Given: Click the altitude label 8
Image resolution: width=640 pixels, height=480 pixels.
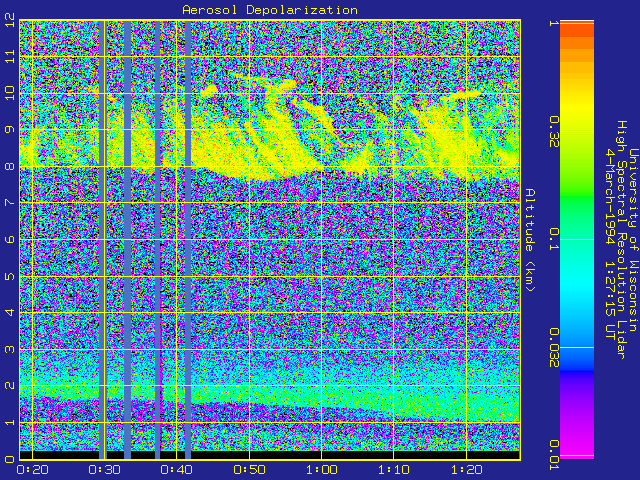Looking at the screenshot, I should pyautogui.click(x=10, y=166).
